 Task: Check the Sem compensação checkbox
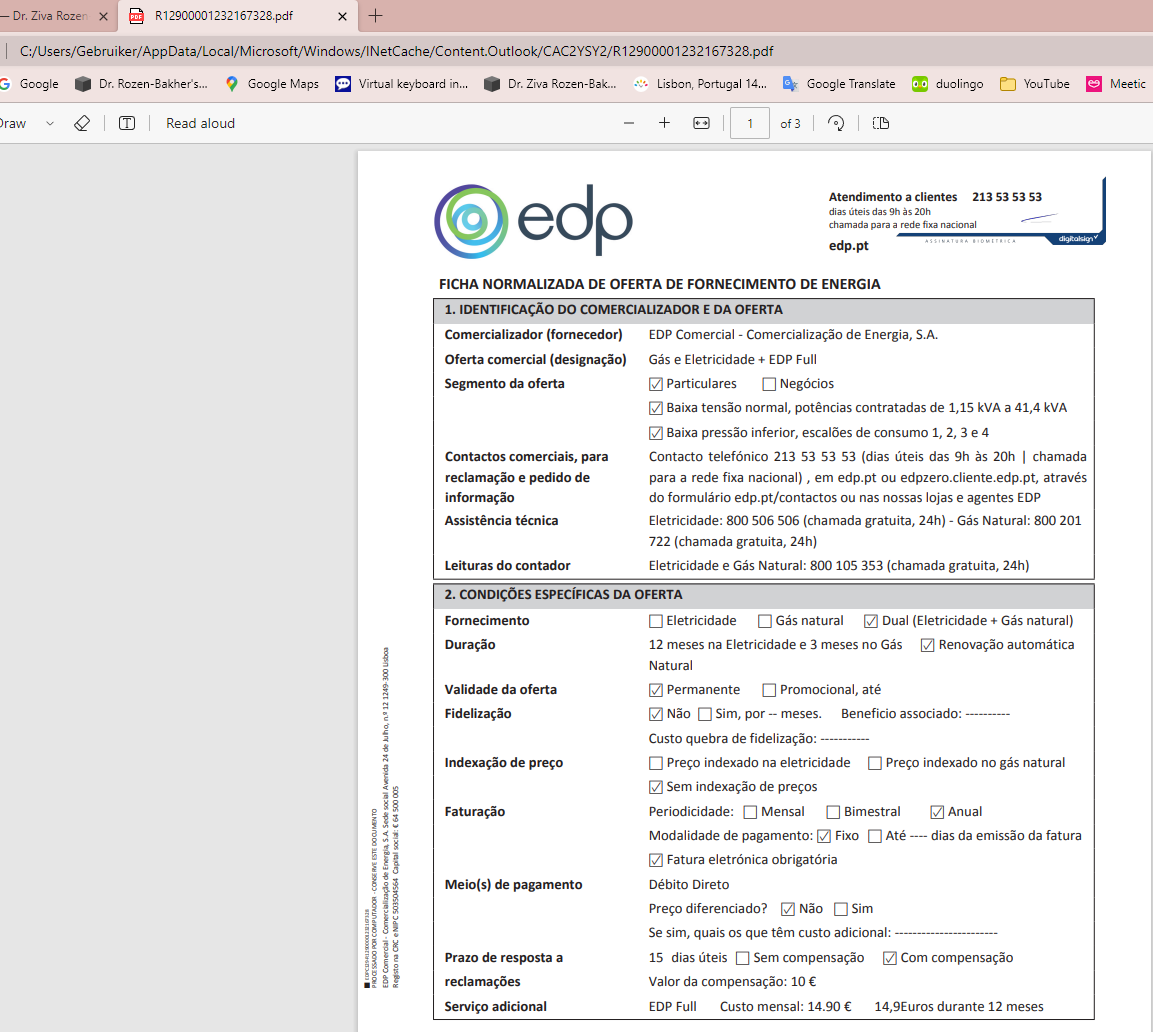[x=743, y=958]
